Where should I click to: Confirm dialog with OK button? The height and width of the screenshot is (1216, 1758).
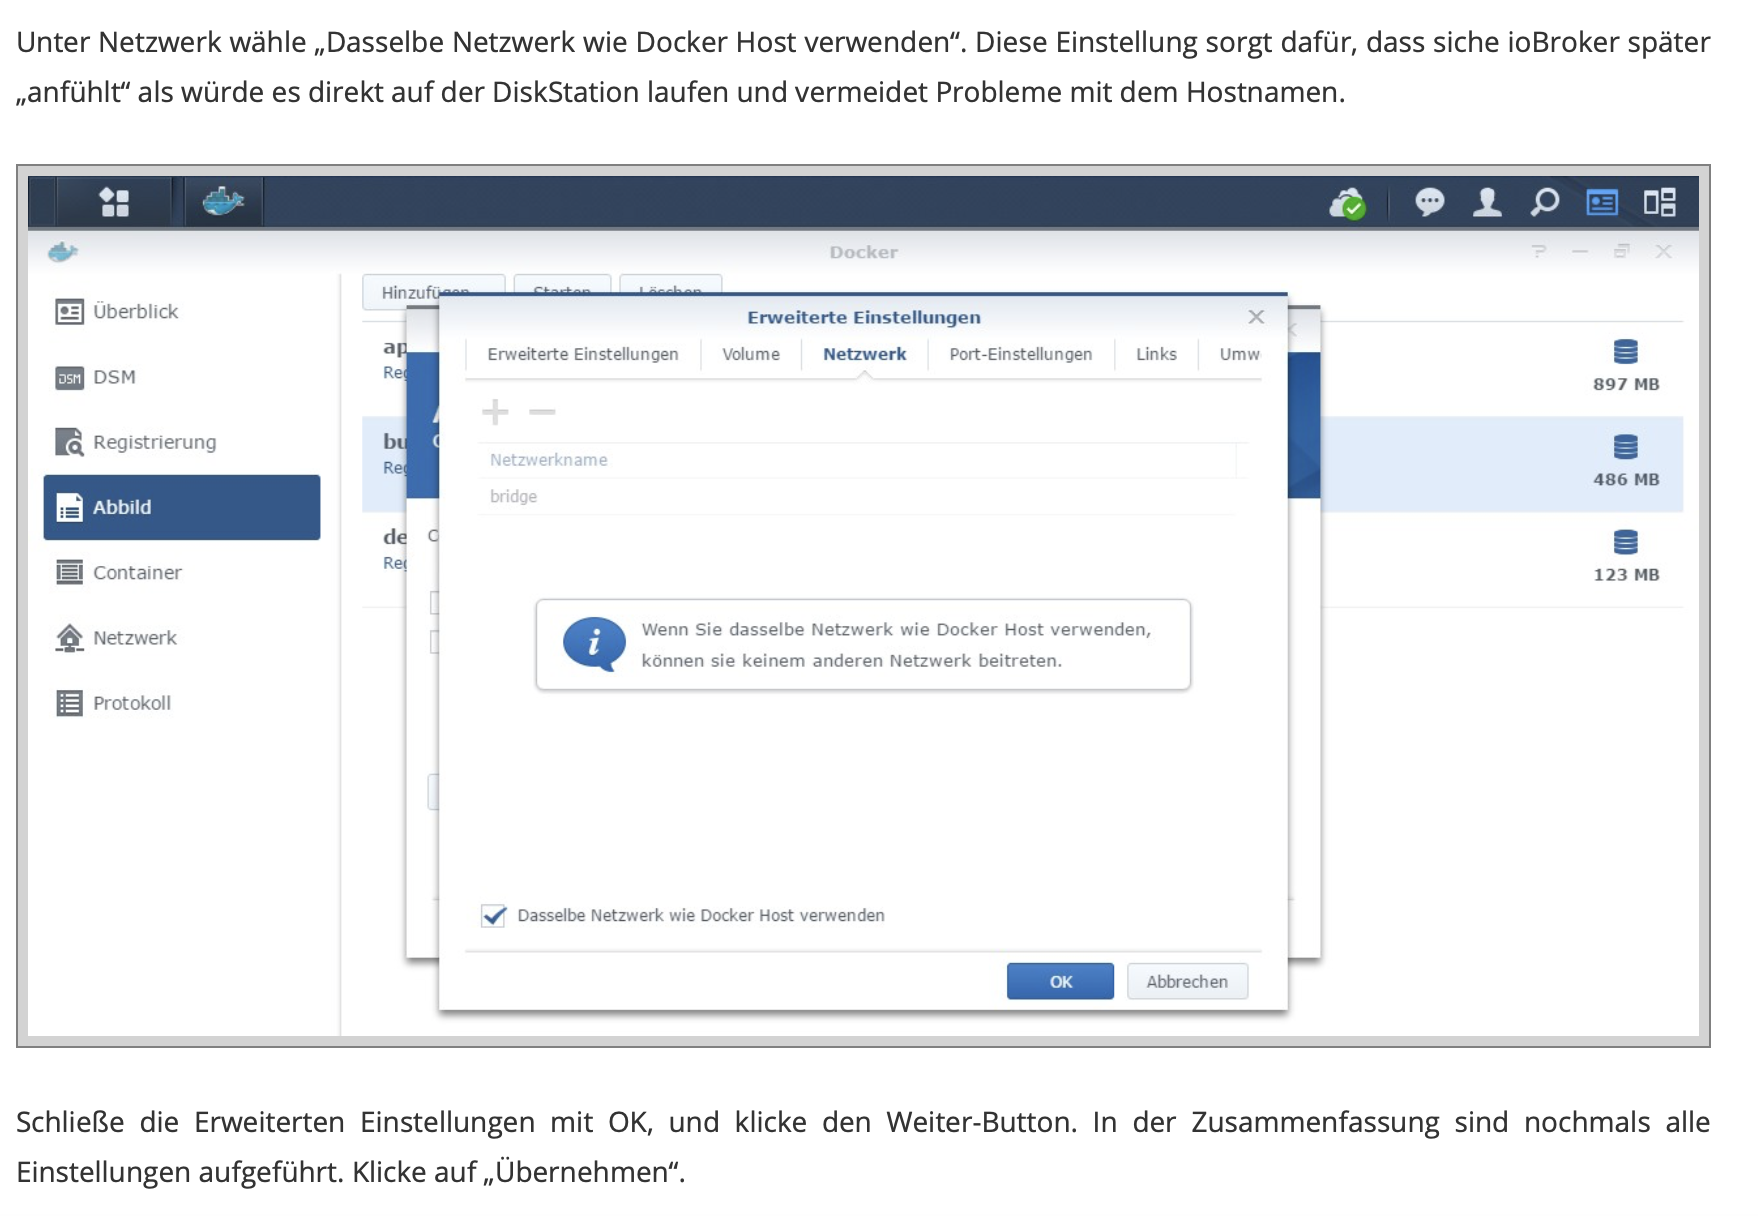tap(1060, 981)
